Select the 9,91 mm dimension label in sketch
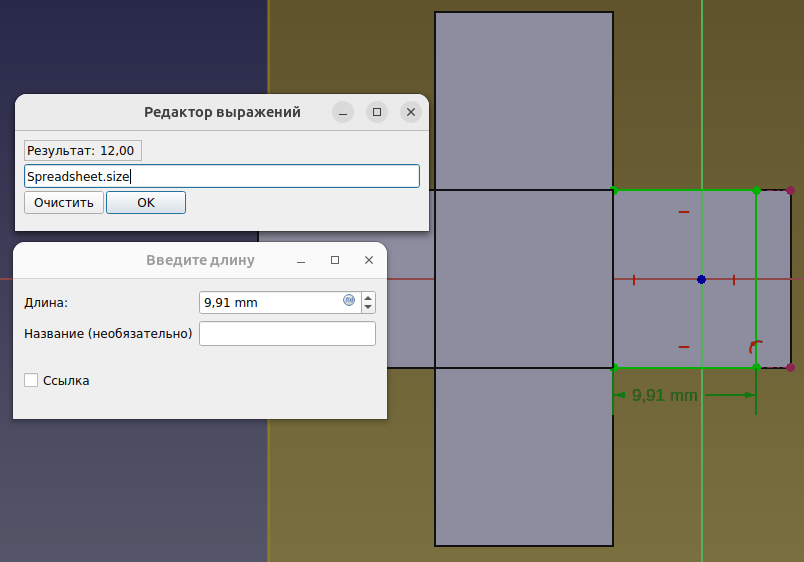The height and width of the screenshot is (562, 804). point(665,395)
